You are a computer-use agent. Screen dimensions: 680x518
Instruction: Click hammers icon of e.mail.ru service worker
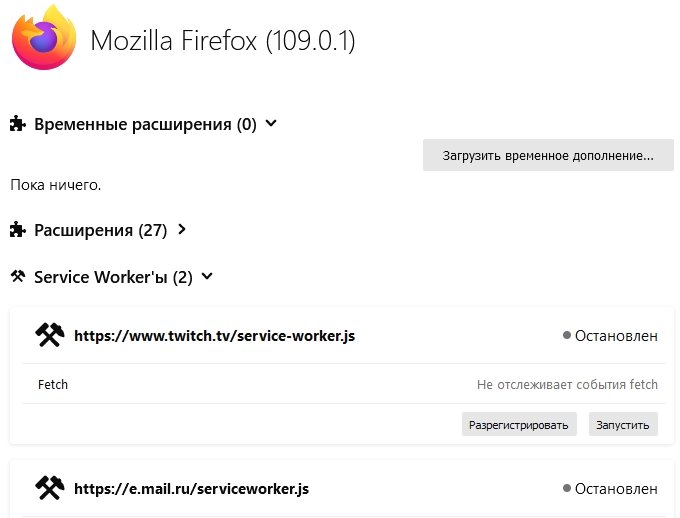pos(49,488)
